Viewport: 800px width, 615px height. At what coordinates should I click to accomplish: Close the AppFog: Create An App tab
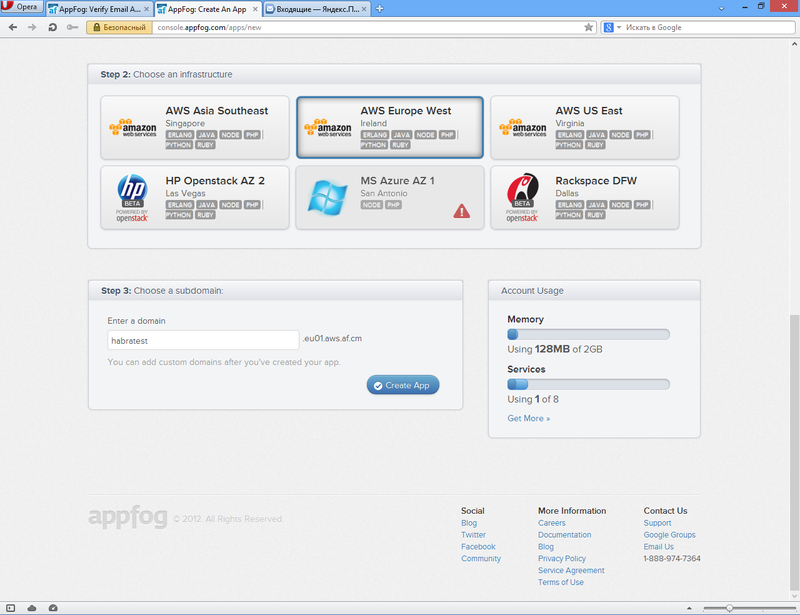[255, 9]
